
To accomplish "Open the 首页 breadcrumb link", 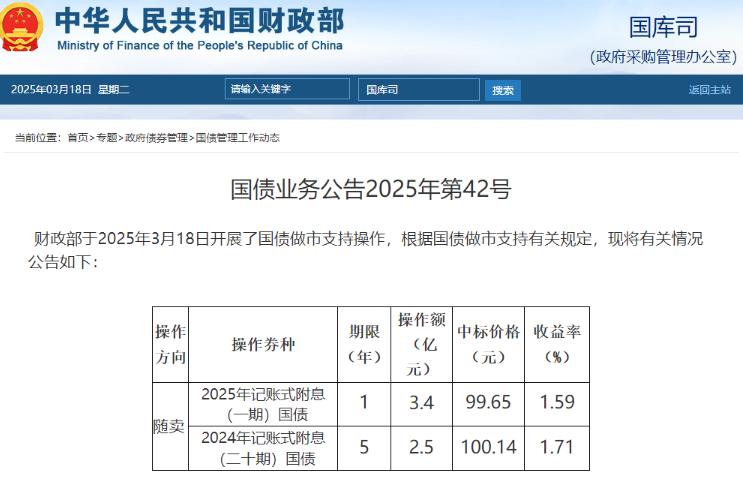I will [x=78, y=138].
